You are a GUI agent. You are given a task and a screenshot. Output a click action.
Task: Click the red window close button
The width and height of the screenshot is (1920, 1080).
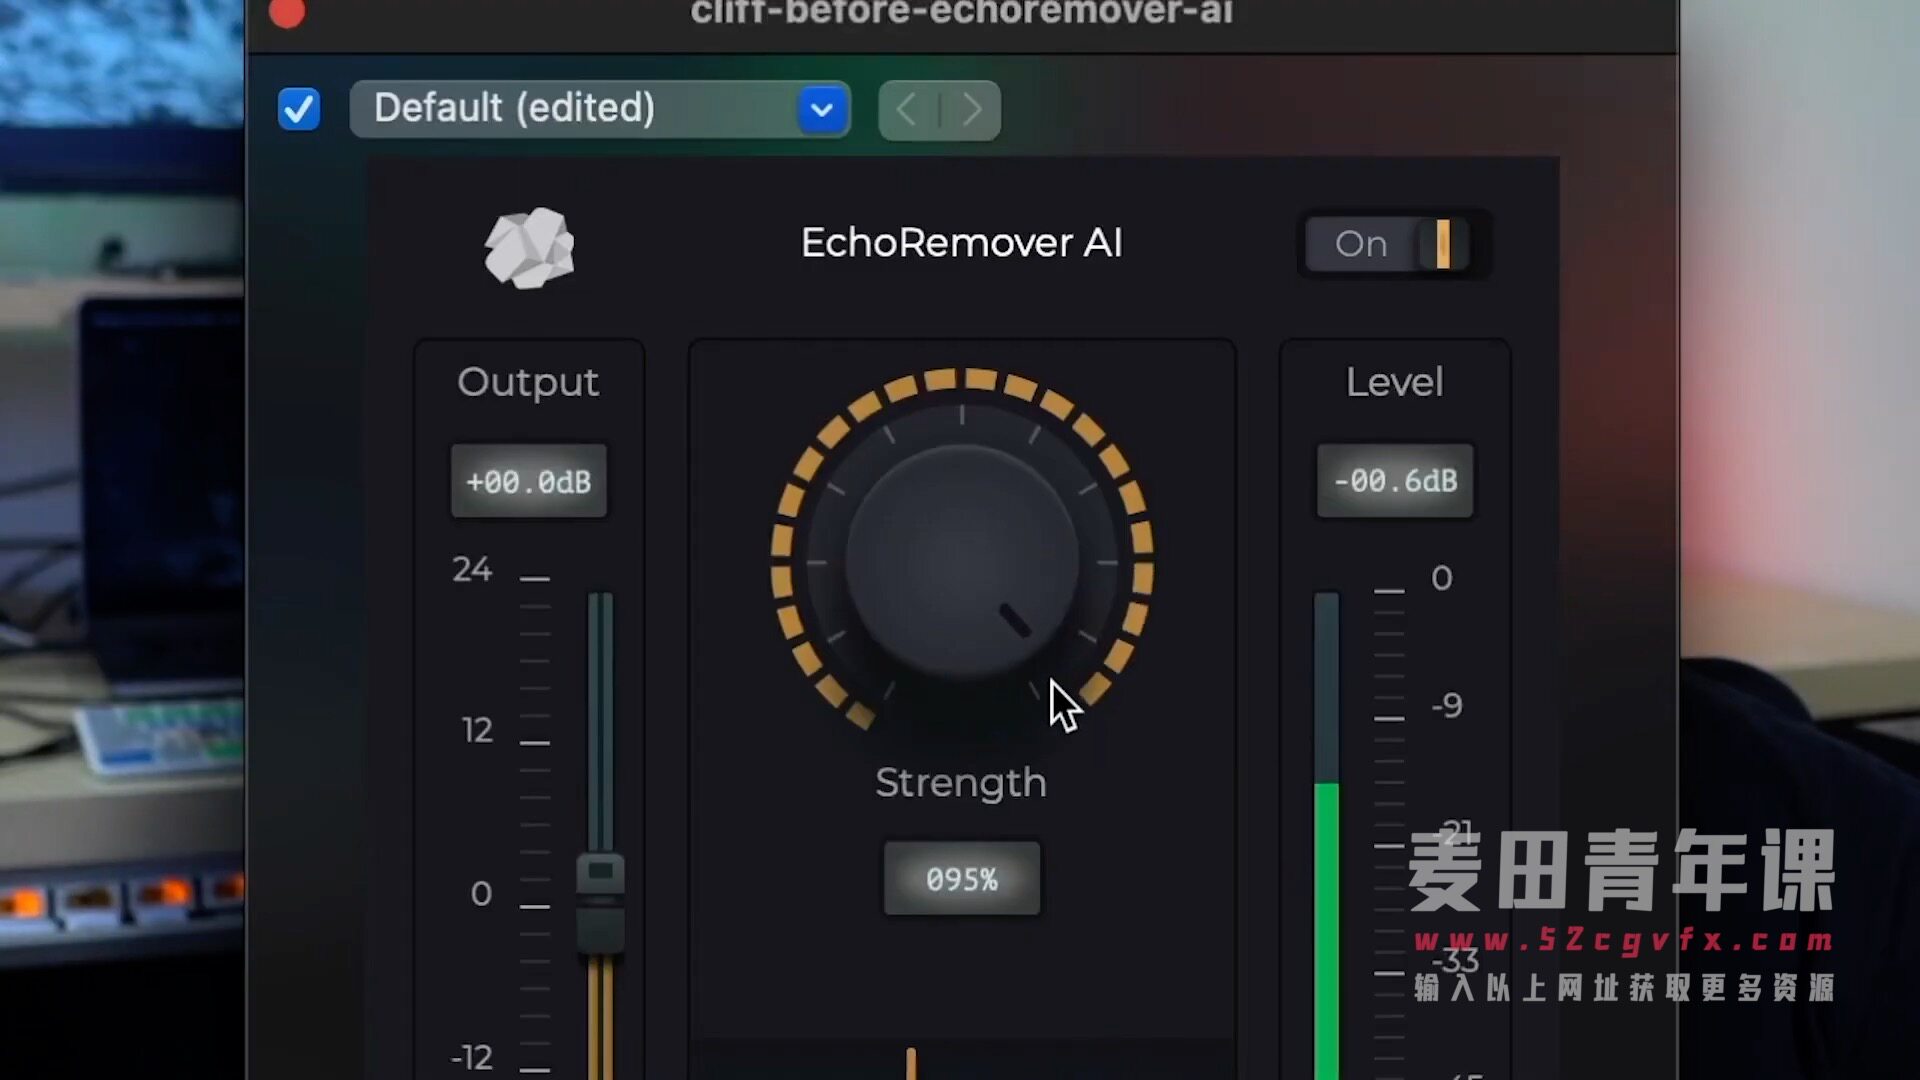[287, 12]
